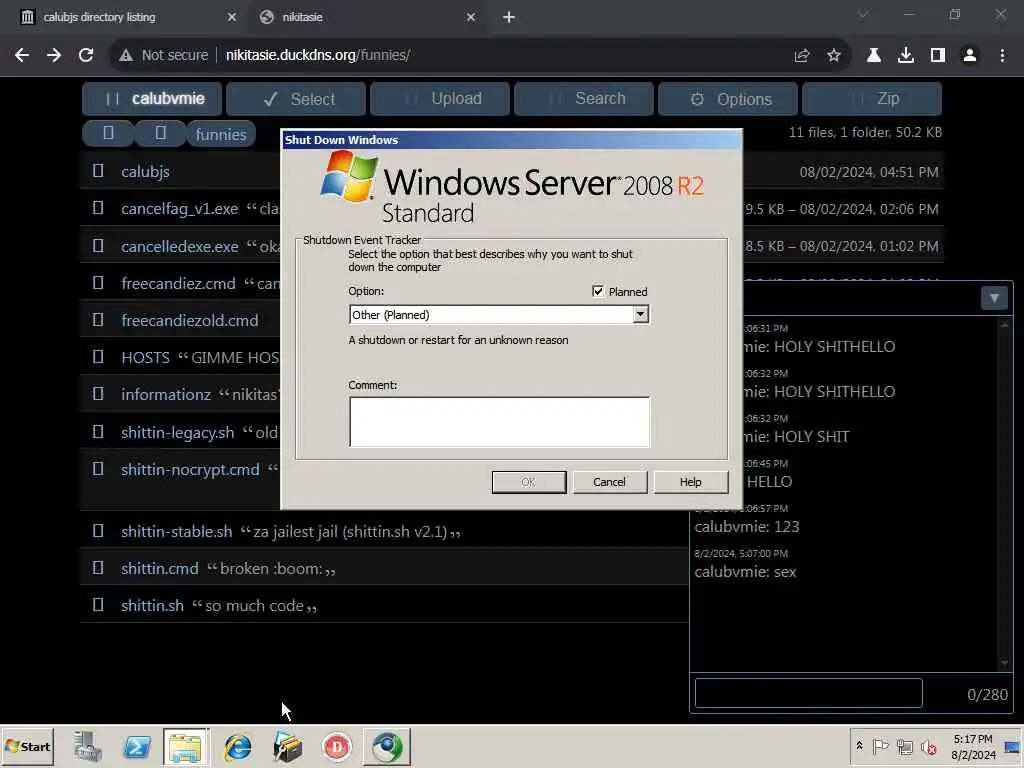Screen dimensions: 1024x768
Task: Launch PowerShell from the taskbar
Action: pos(137,746)
